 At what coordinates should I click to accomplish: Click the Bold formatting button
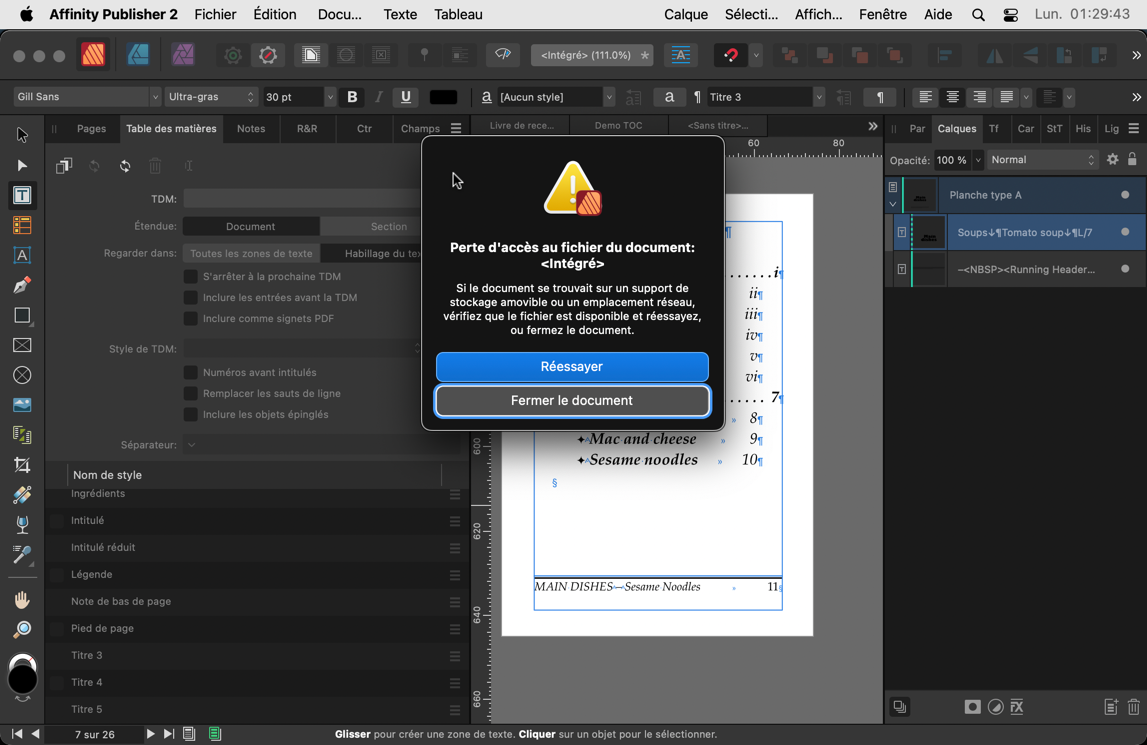tap(352, 97)
